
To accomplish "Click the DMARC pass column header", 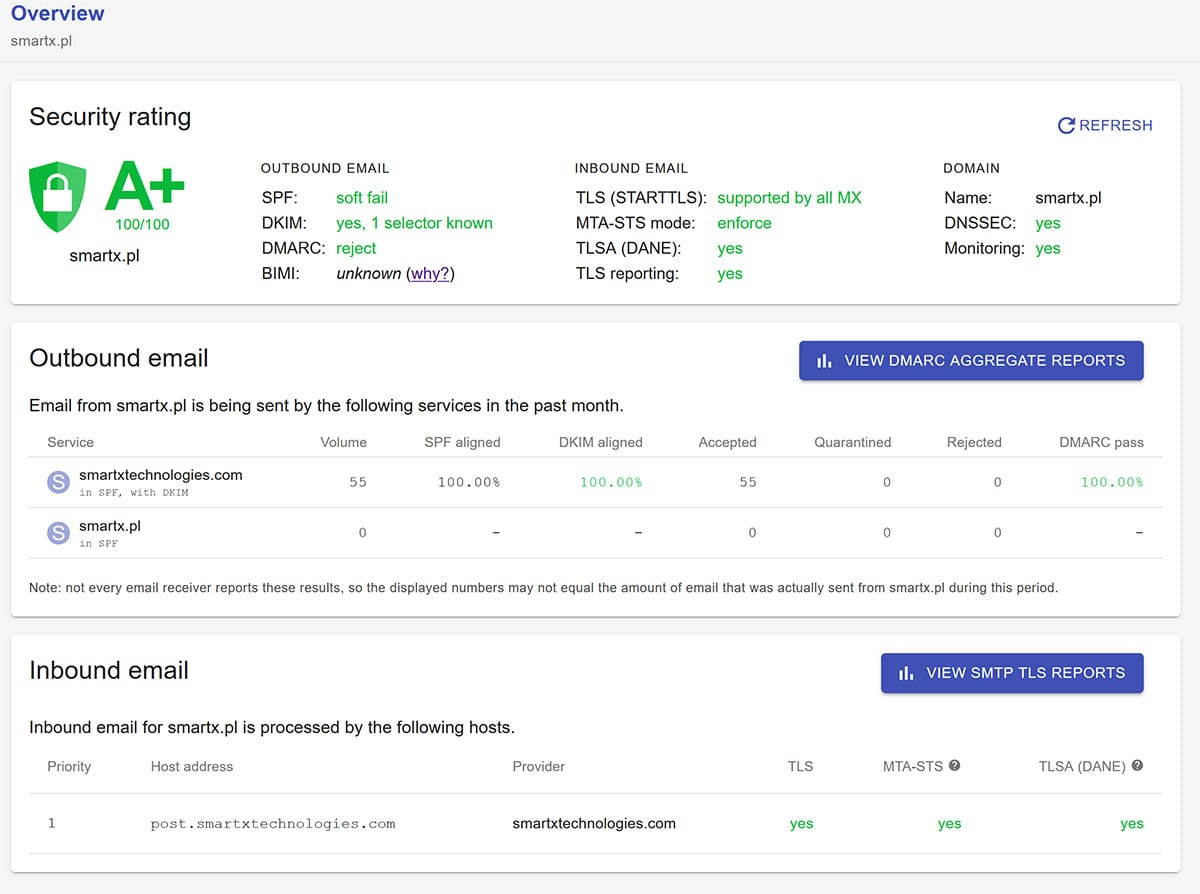I will coord(1101,442).
